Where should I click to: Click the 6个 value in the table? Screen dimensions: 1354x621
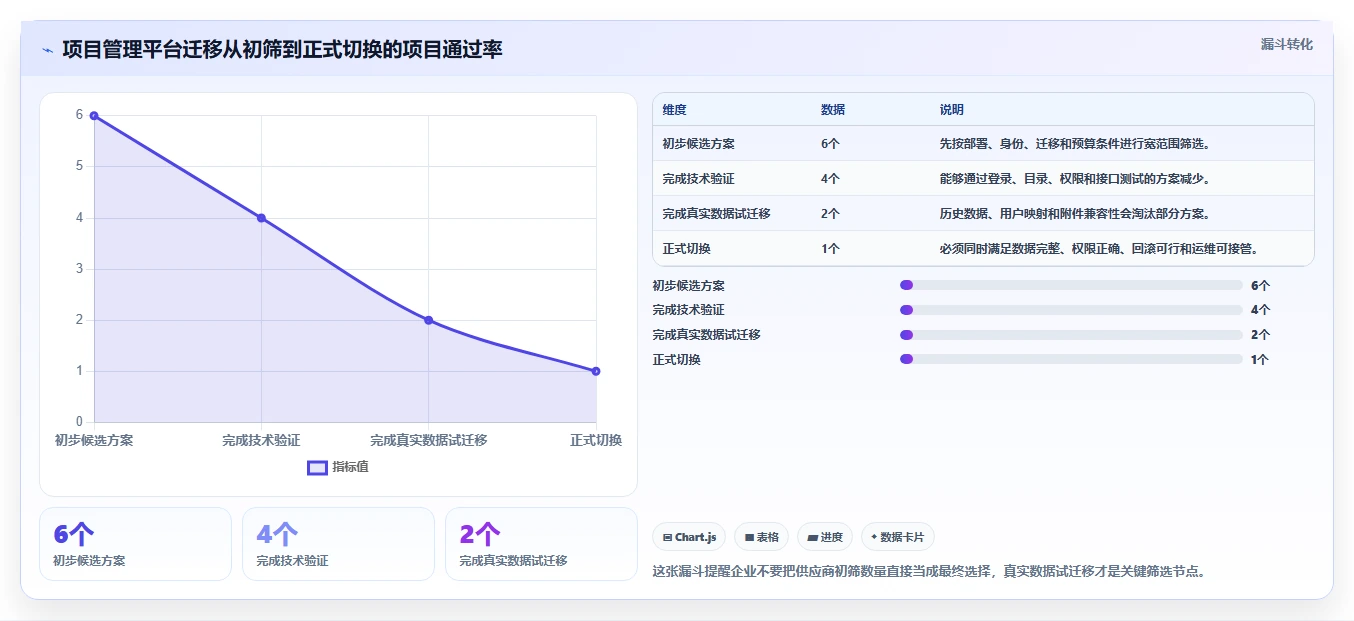[x=830, y=144]
